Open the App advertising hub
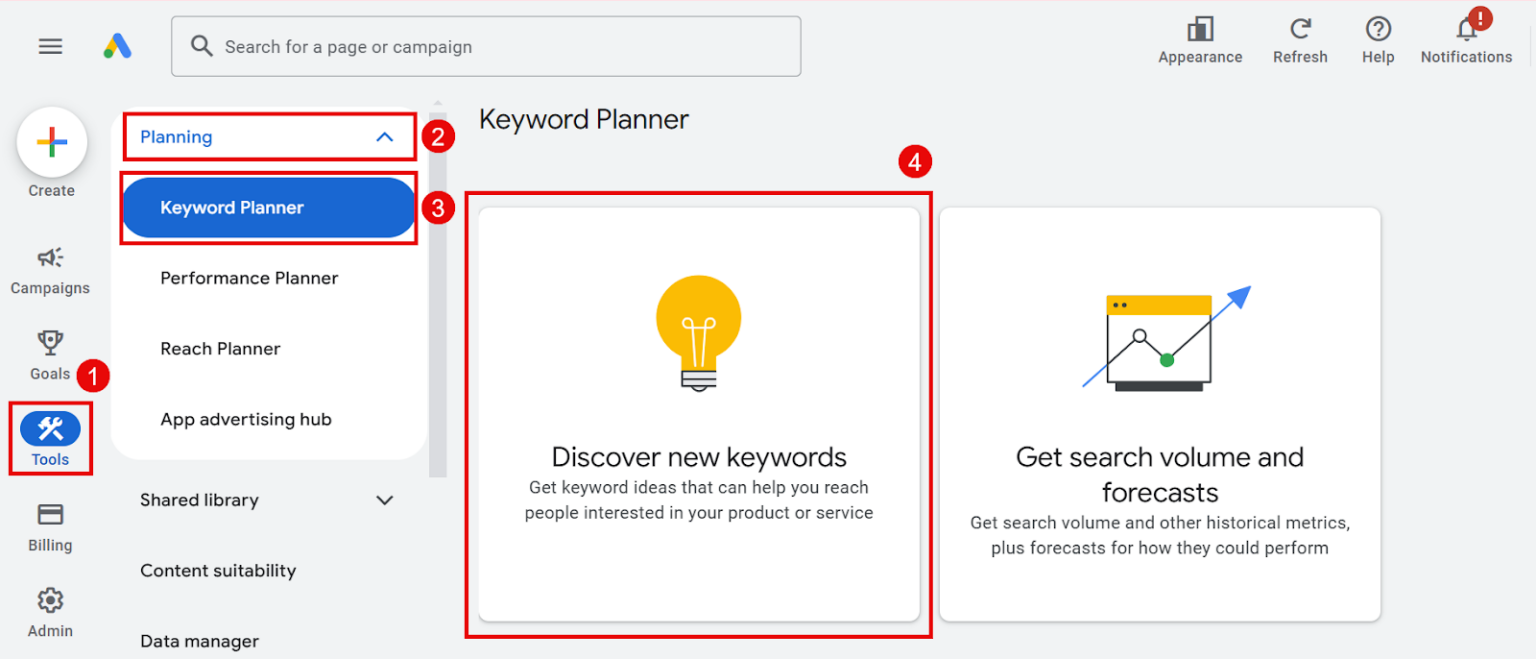1536x659 pixels. [246, 419]
